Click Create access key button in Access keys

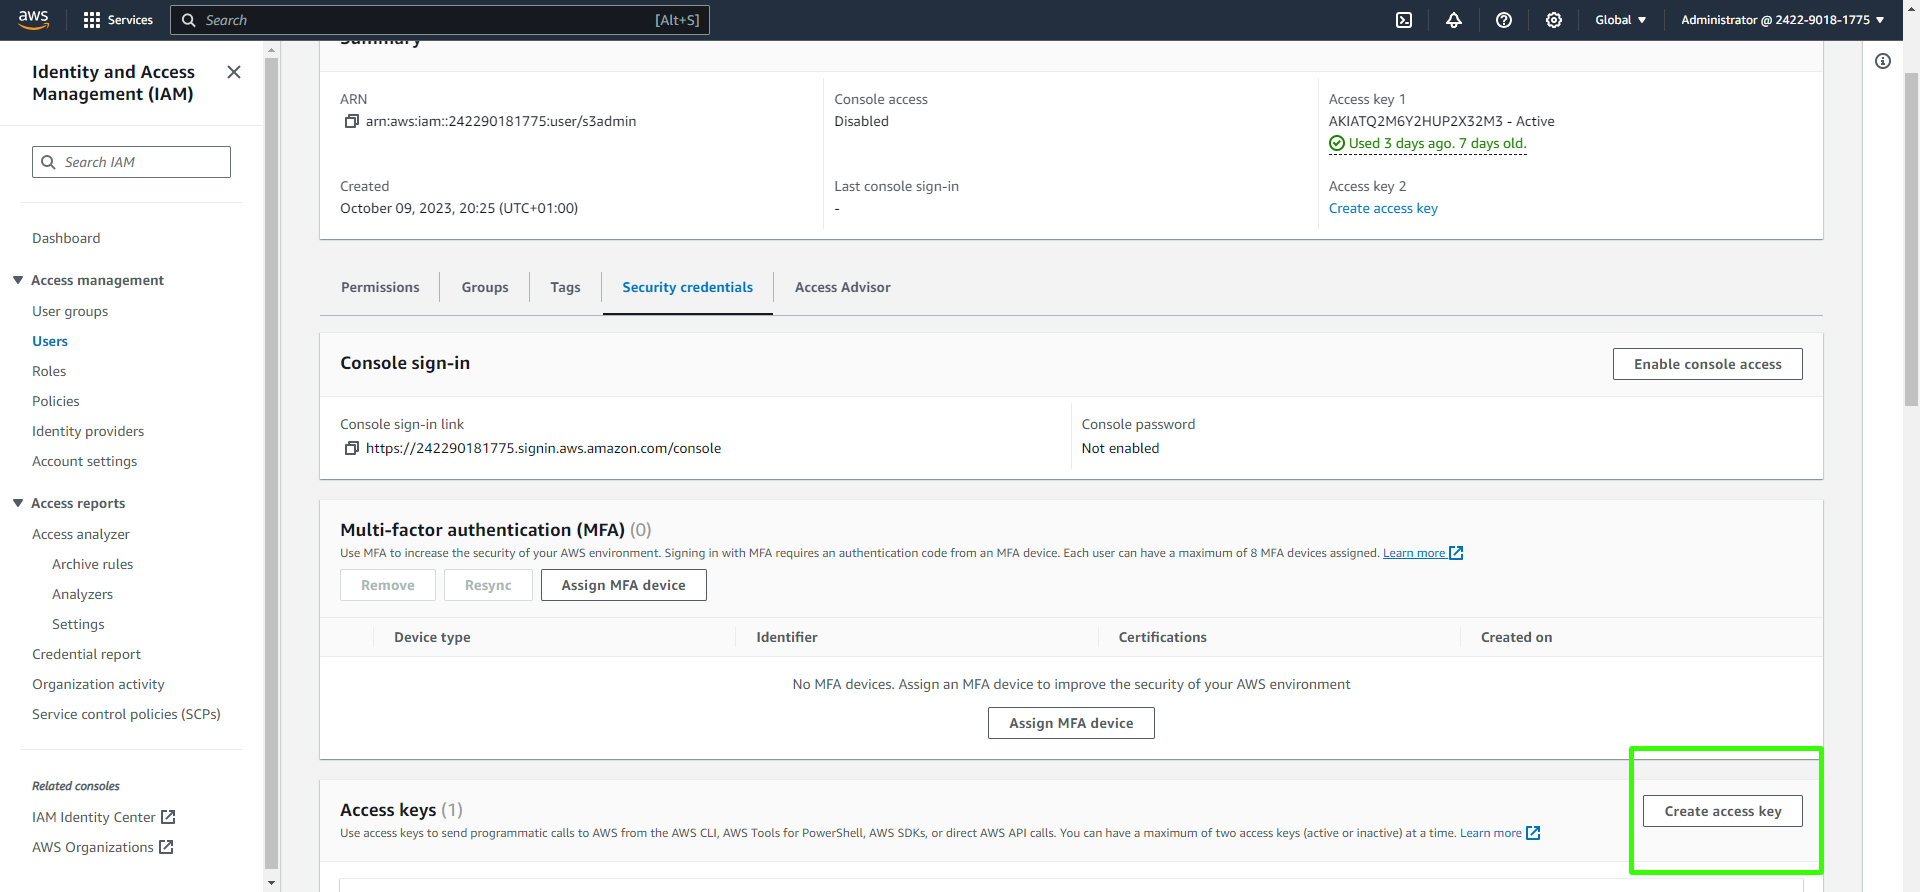1723,811
